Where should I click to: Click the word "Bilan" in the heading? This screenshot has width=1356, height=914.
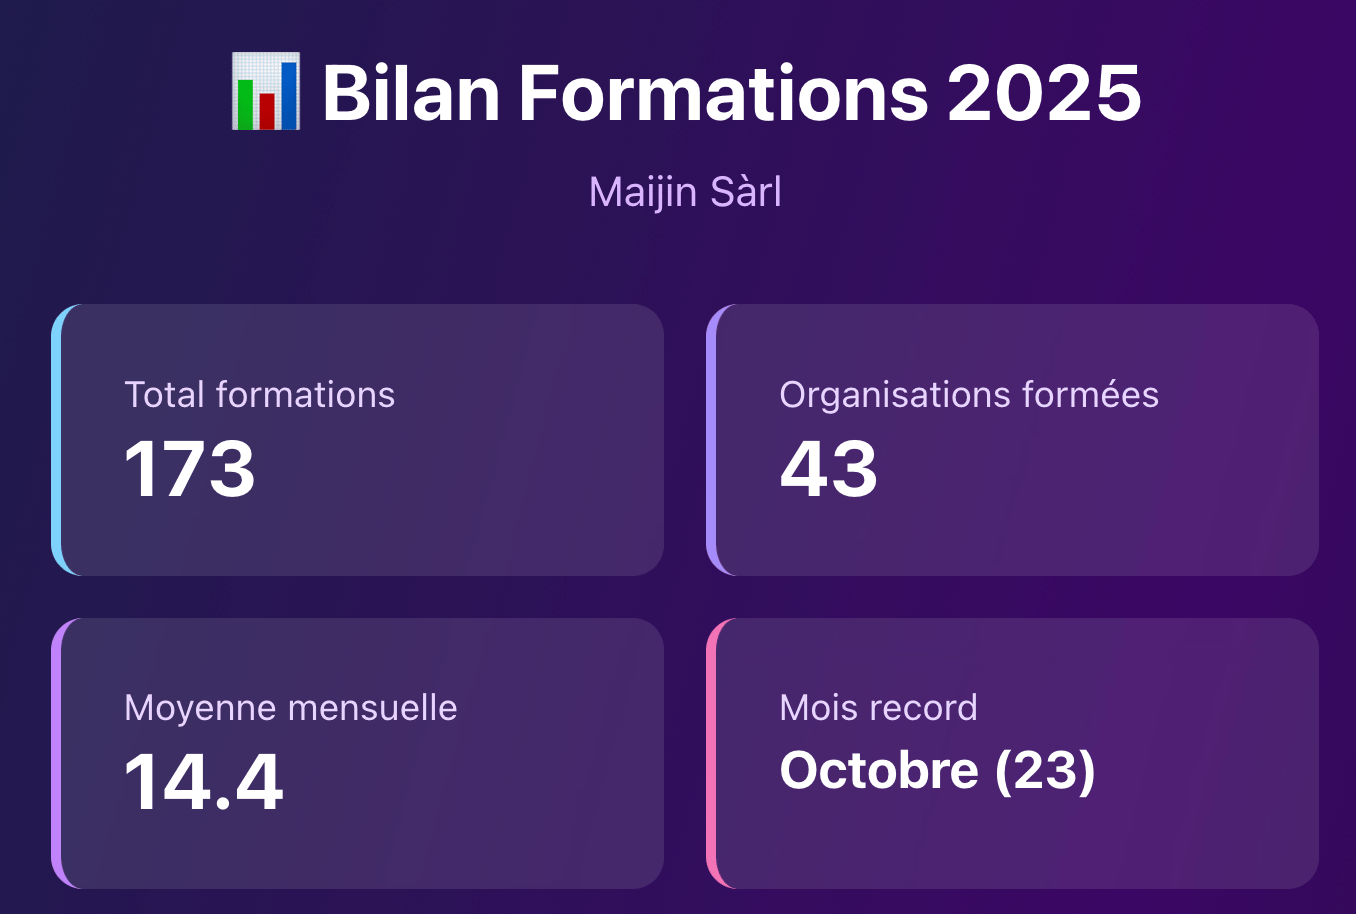(411, 93)
